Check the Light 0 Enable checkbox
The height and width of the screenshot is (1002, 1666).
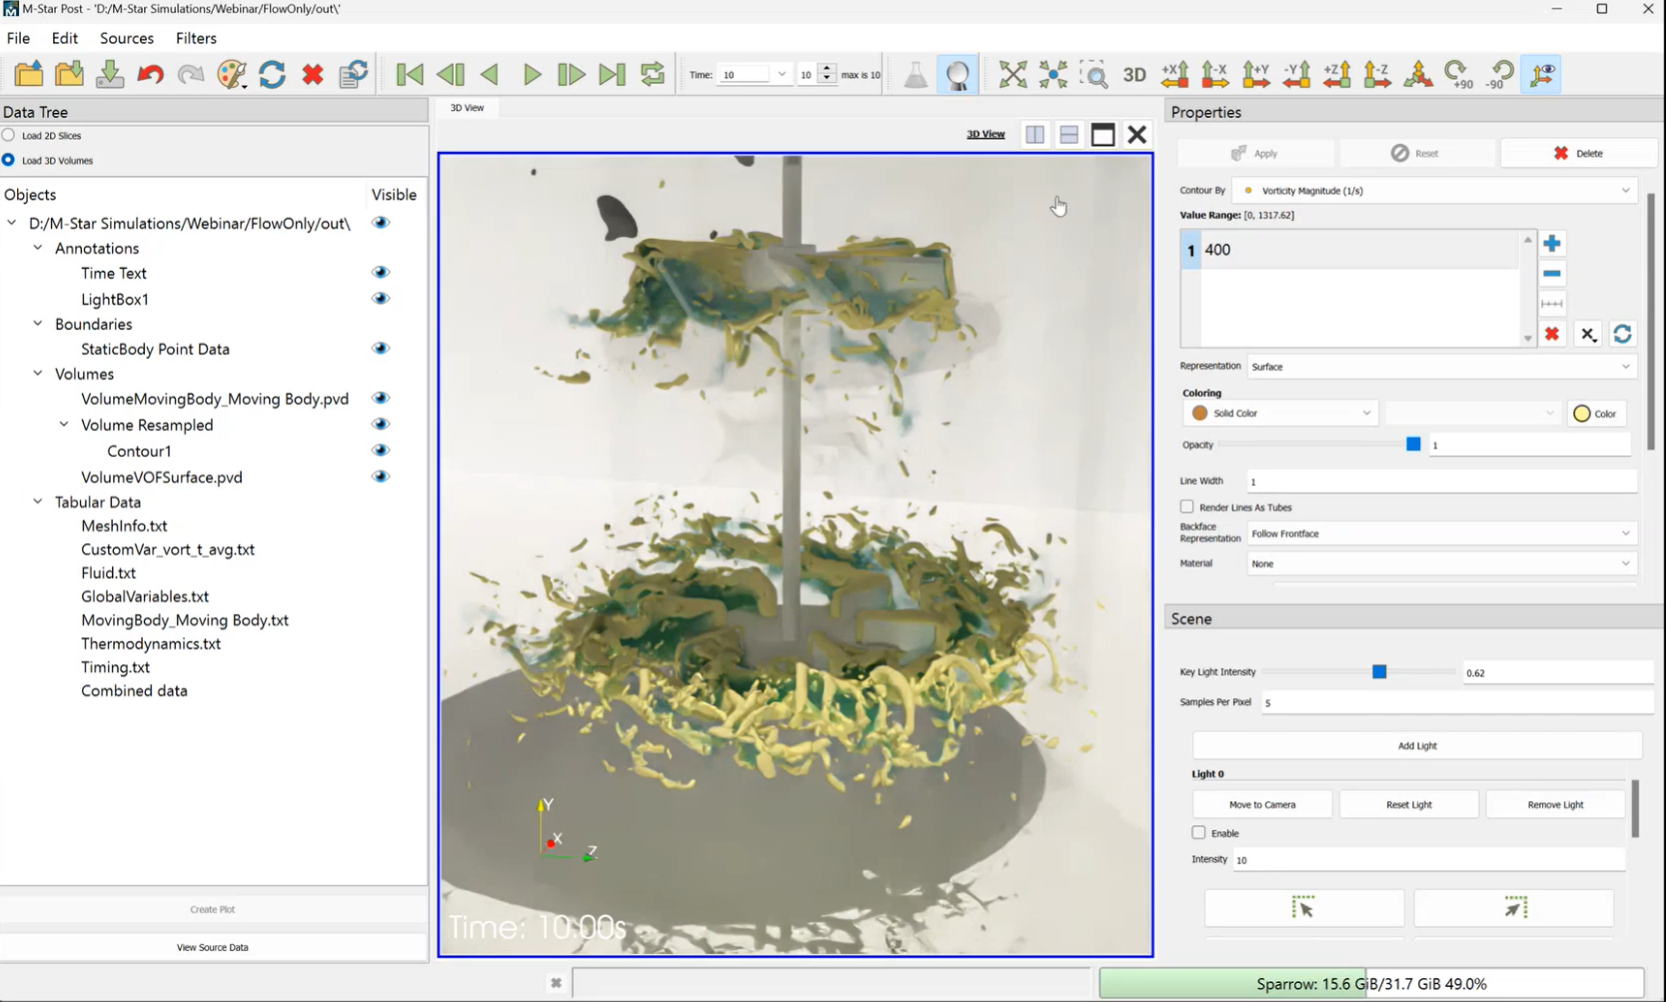1199,832
